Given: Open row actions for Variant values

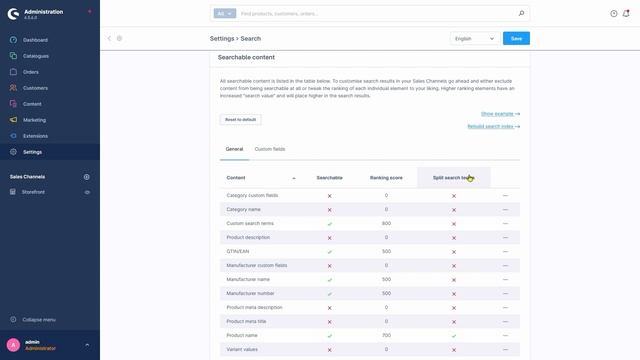Looking at the screenshot, I should pos(505,349).
